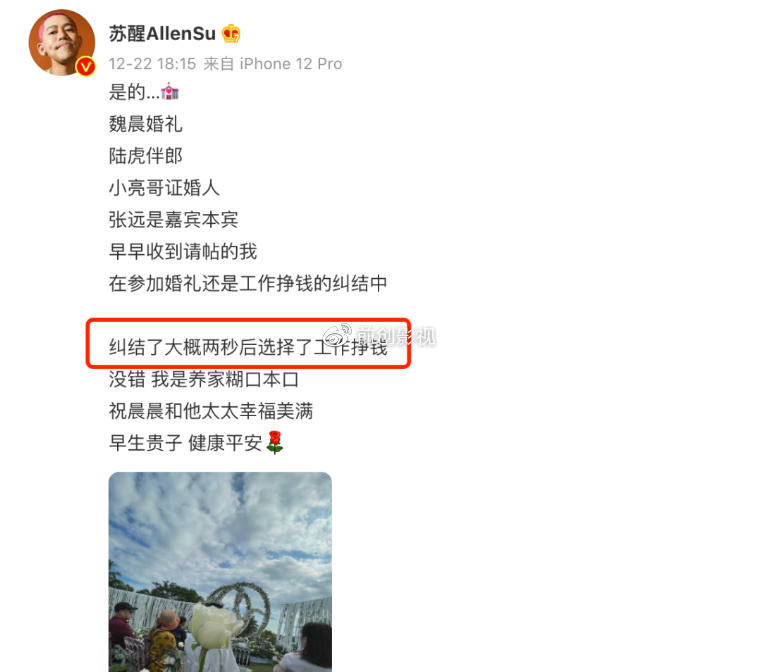Viewport: 762px width, 672px height.
Task: Open the profile avatar of 苏醒AllenSu
Action: tap(62, 42)
